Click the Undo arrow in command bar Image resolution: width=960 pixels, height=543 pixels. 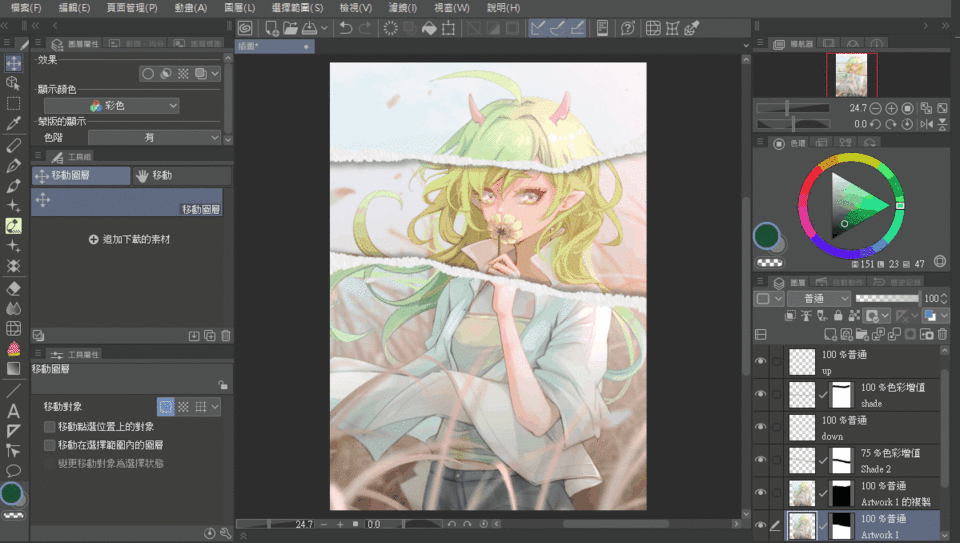(346, 28)
